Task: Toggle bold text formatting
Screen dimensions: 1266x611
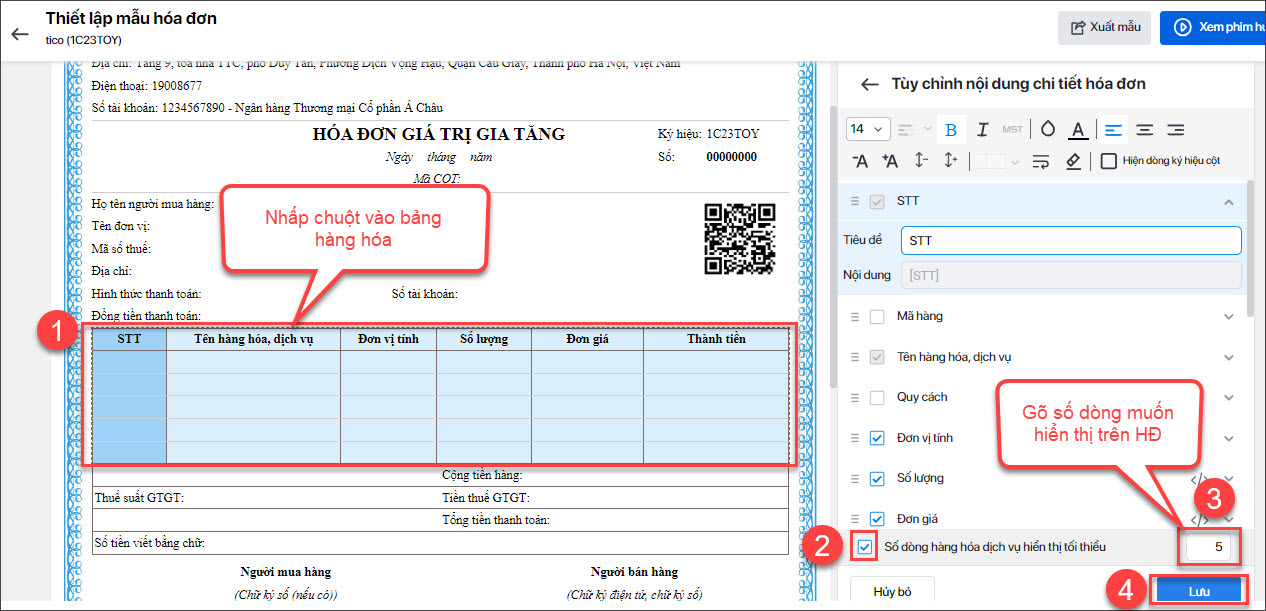Action: pyautogui.click(x=951, y=130)
